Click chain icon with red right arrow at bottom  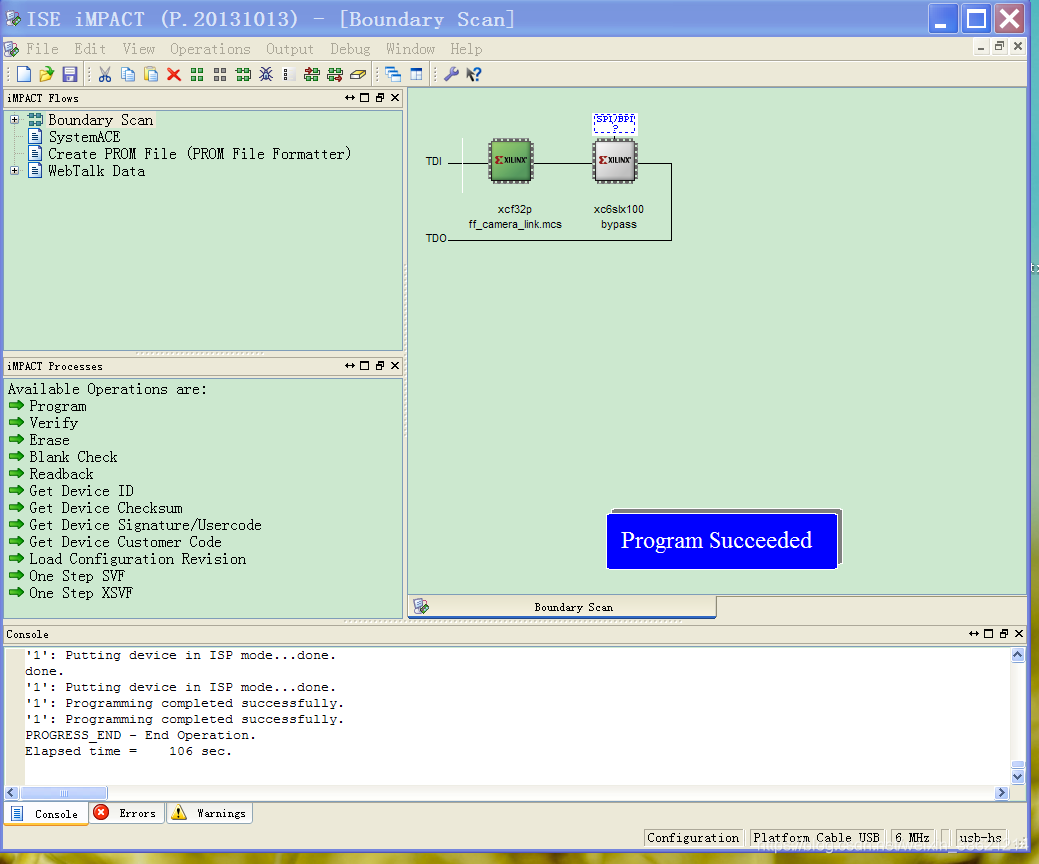(335, 74)
